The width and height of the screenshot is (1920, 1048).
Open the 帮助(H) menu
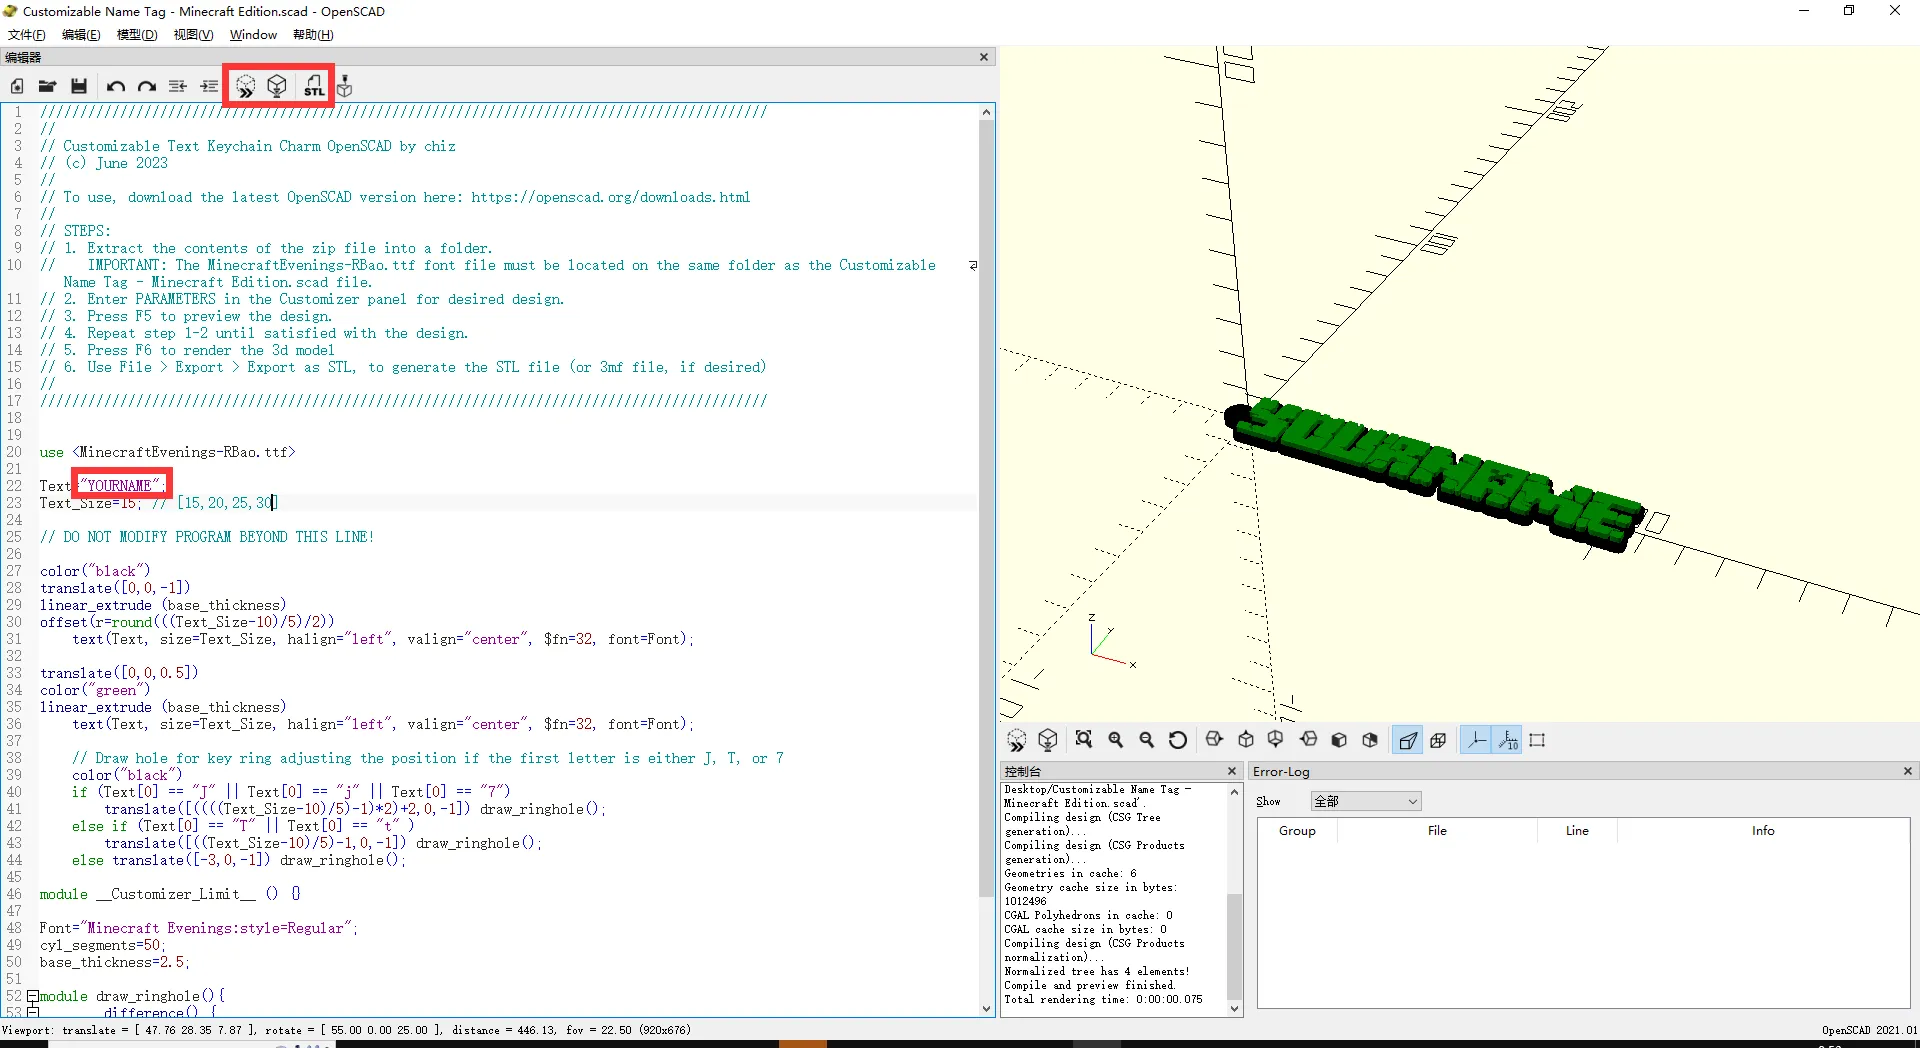tap(313, 35)
